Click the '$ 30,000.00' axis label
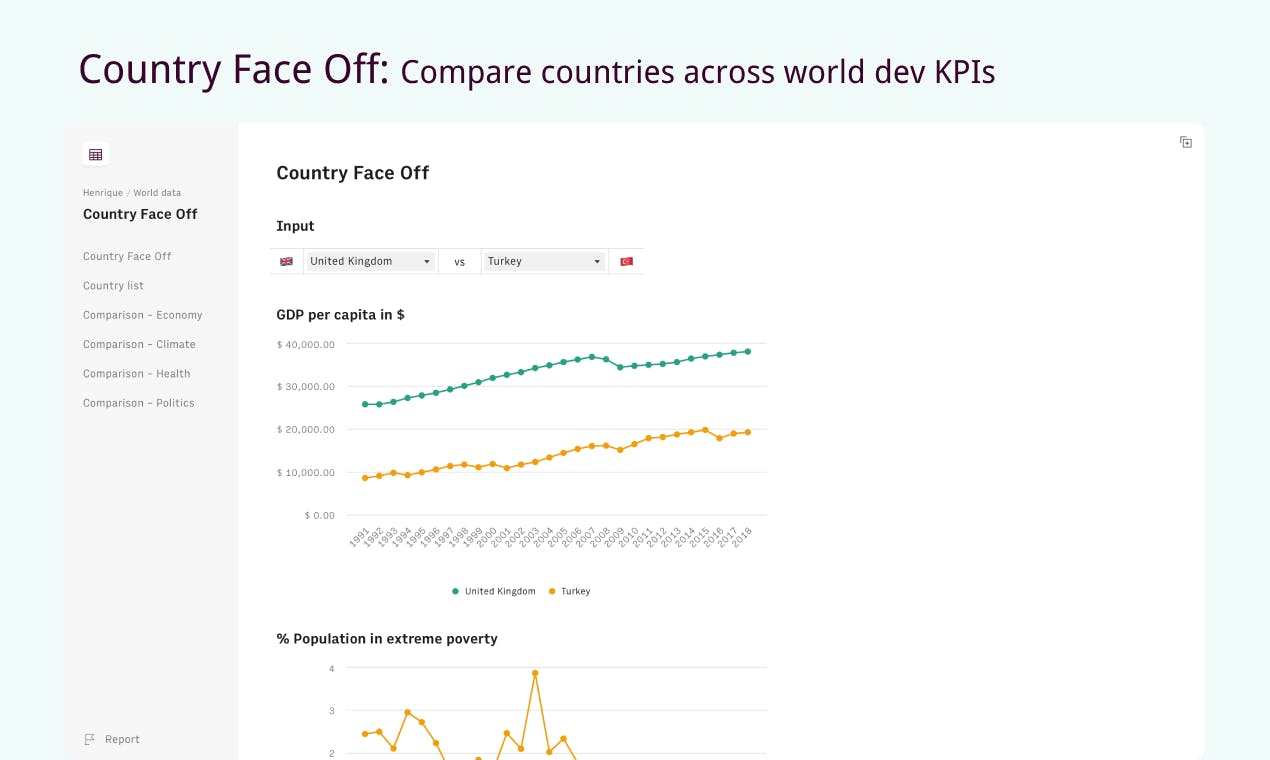This screenshot has width=1270, height=760. click(x=306, y=387)
